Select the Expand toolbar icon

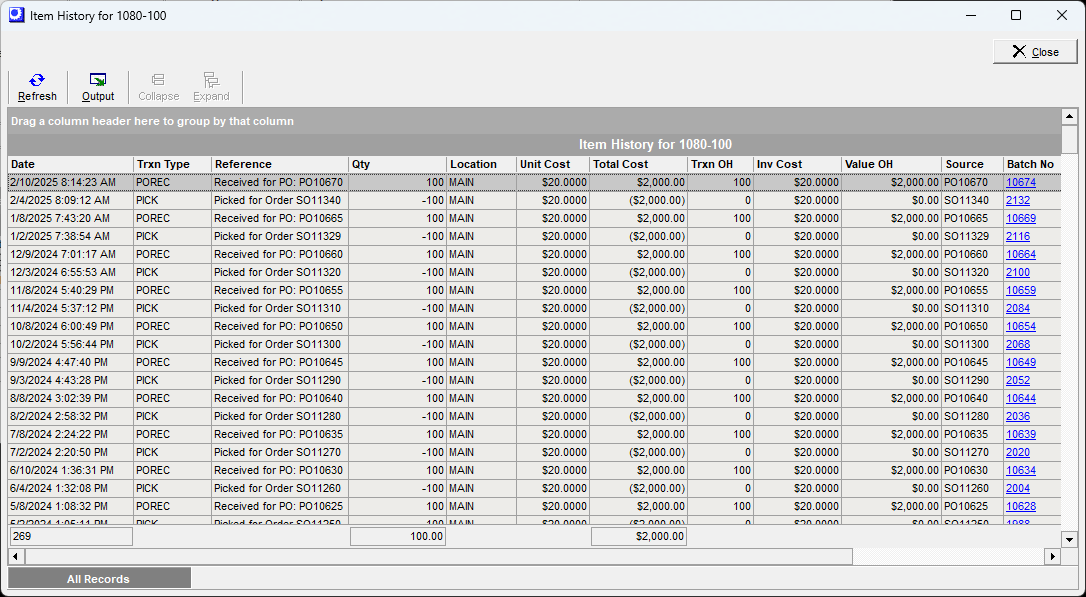click(x=211, y=85)
